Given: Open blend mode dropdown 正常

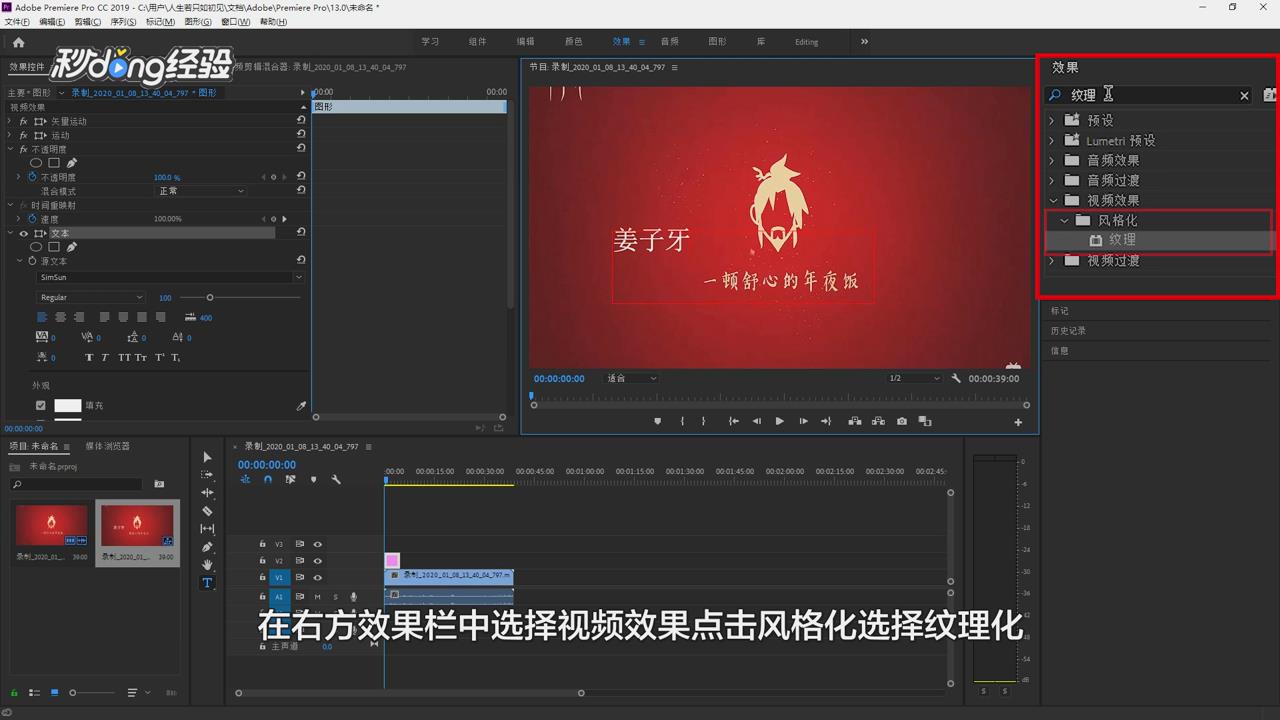Looking at the screenshot, I should (x=200, y=191).
